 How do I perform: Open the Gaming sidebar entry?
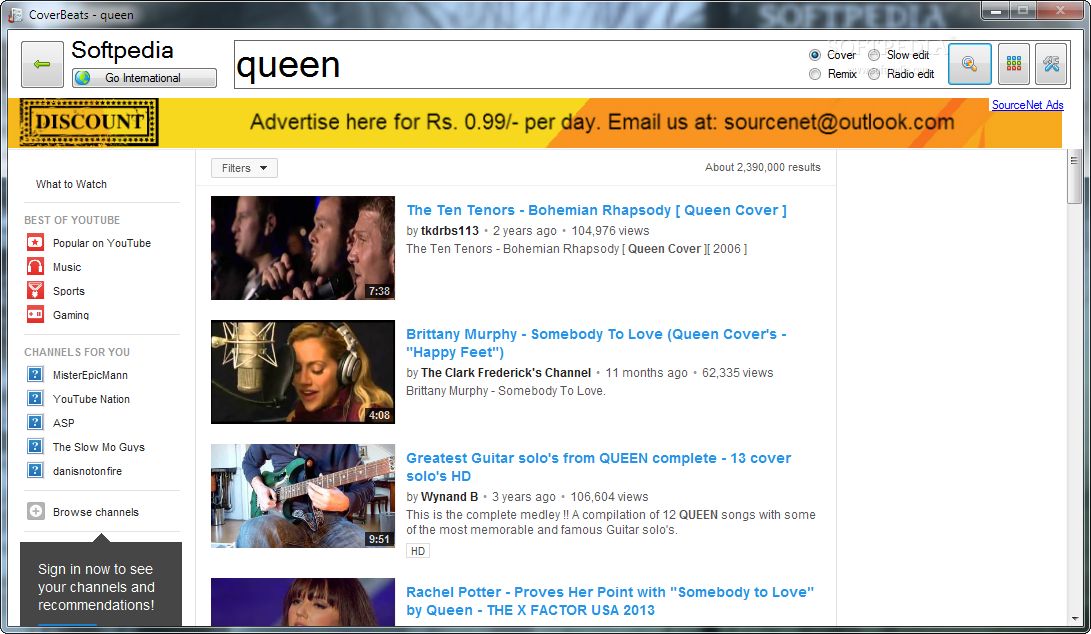71,315
